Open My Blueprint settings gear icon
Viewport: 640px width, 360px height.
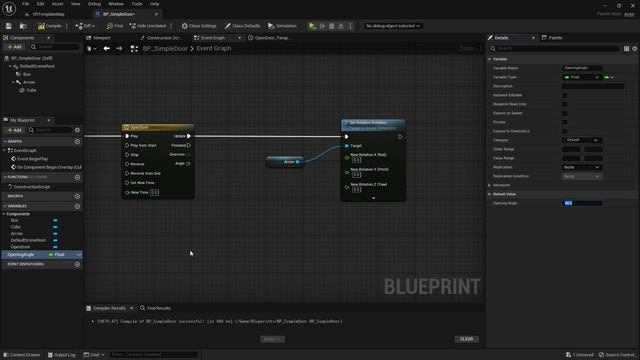(77, 130)
